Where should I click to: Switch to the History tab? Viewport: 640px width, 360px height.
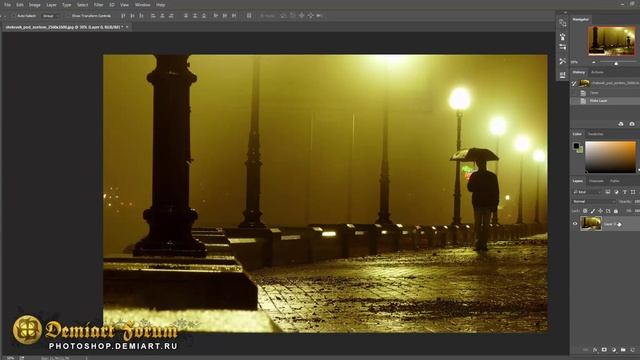578,72
